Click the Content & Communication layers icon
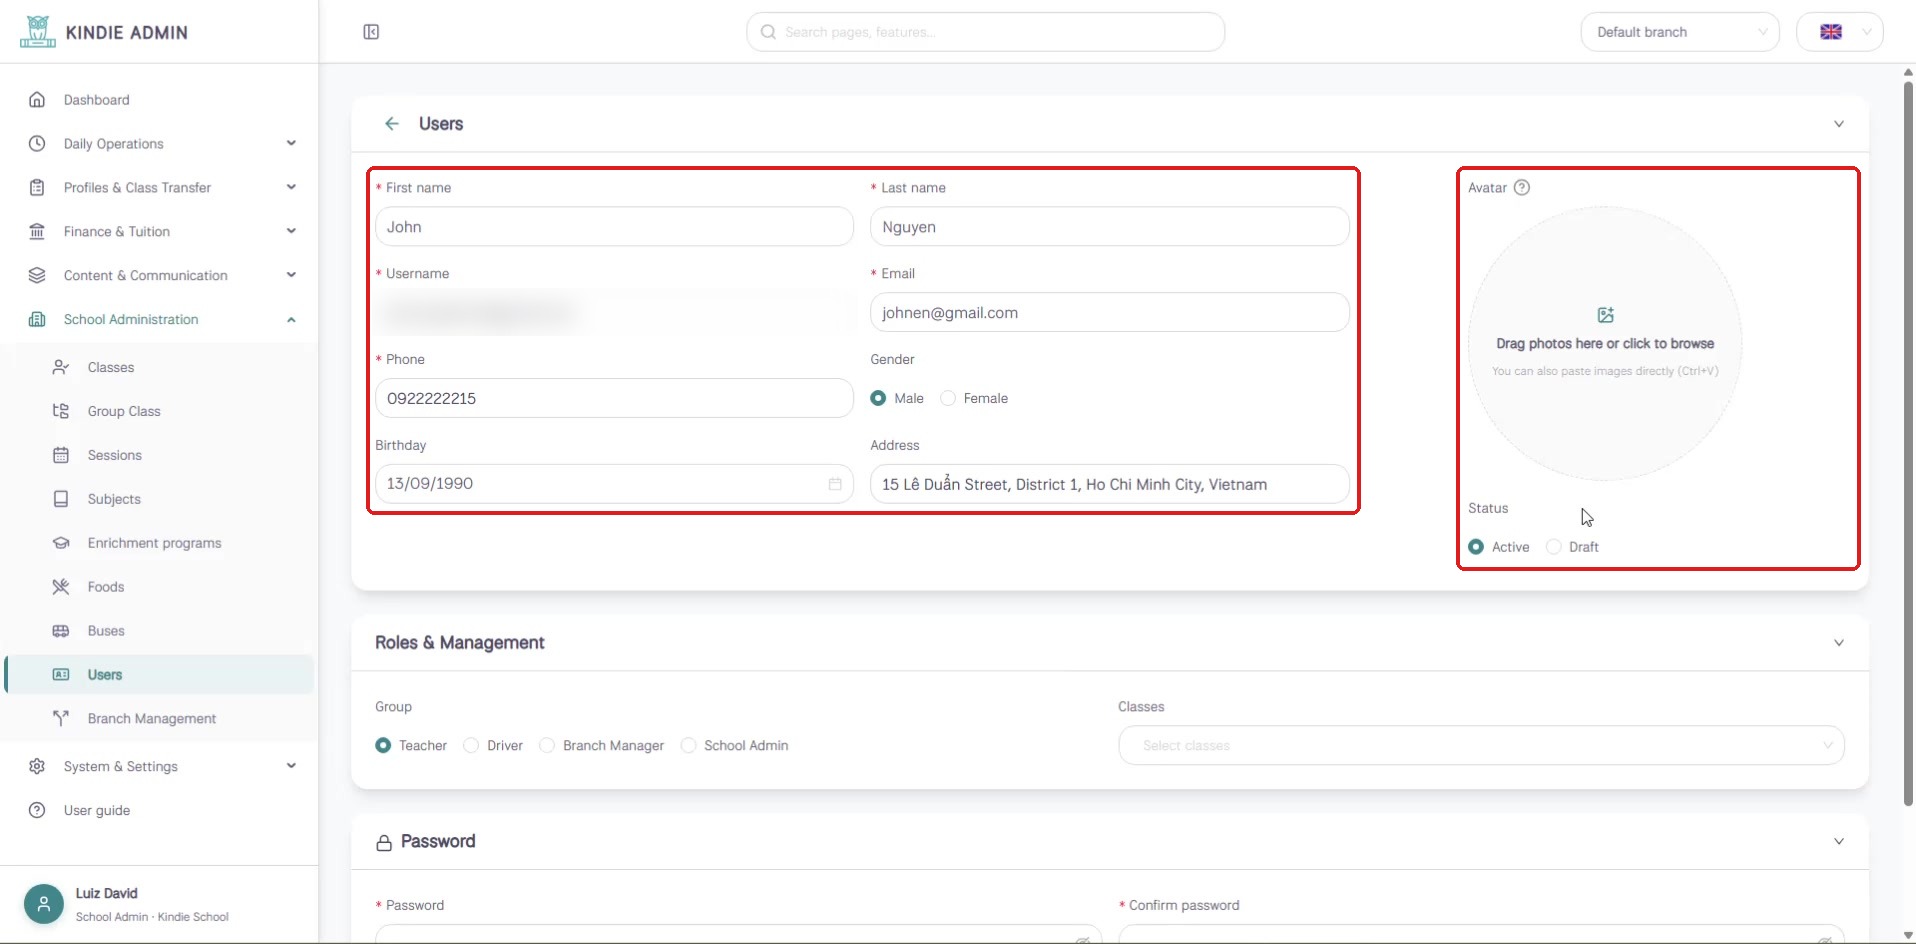 (37, 276)
